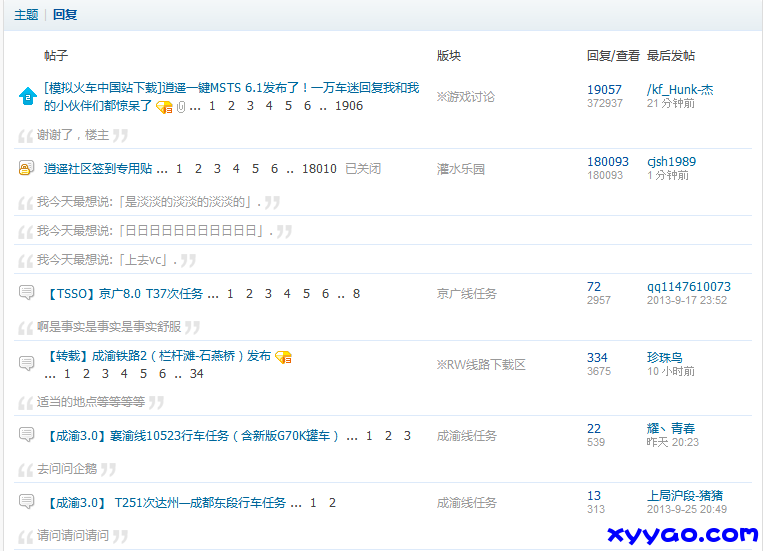The height and width of the screenshot is (551, 763).
Task: View profile of 上局沪段-猪猪
Action: click(685, 496)
